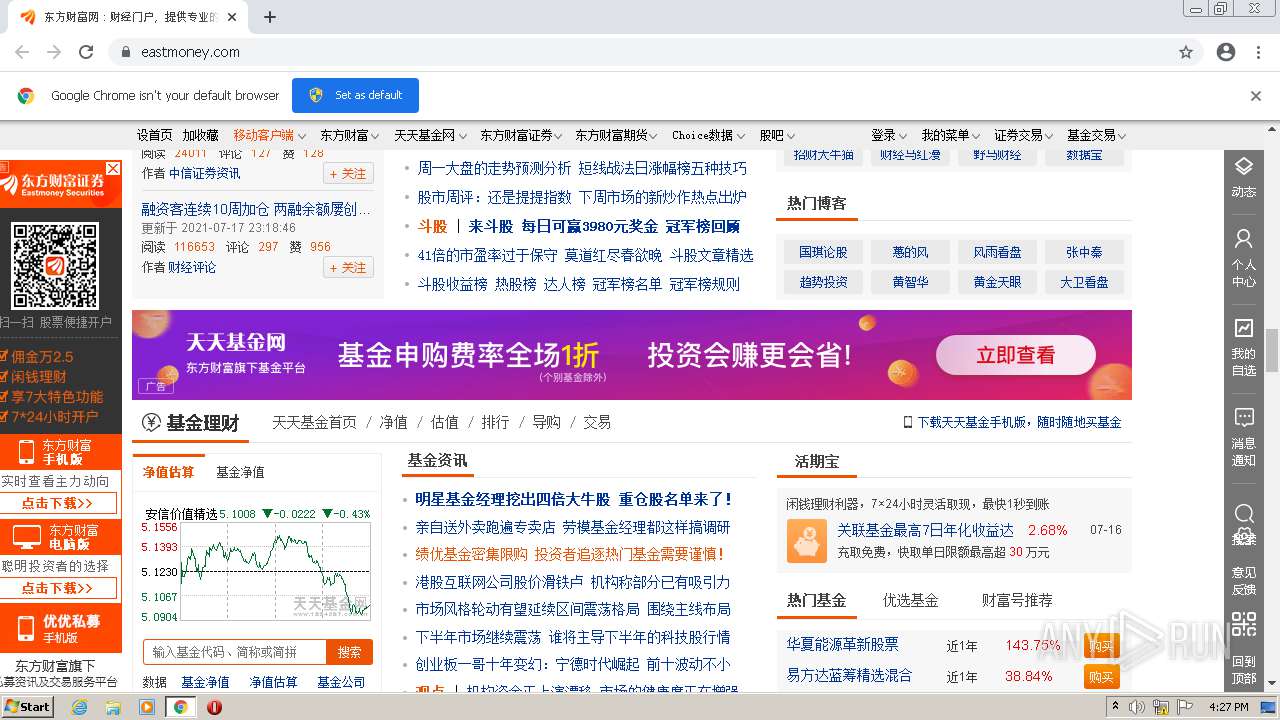Click 立即查看 on the banner
The height and width of the screenshot is (720, 1280).
coord(1015,355)
